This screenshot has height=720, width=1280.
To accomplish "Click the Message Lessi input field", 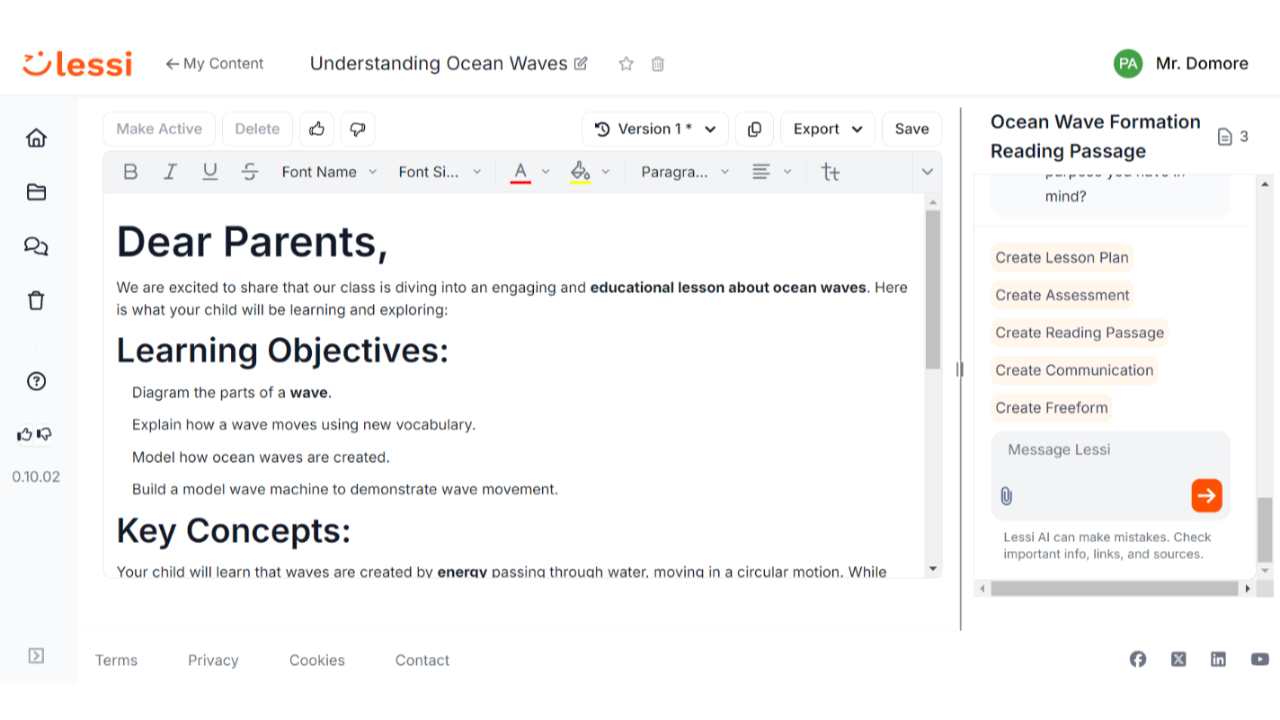I will (1110, 450).
